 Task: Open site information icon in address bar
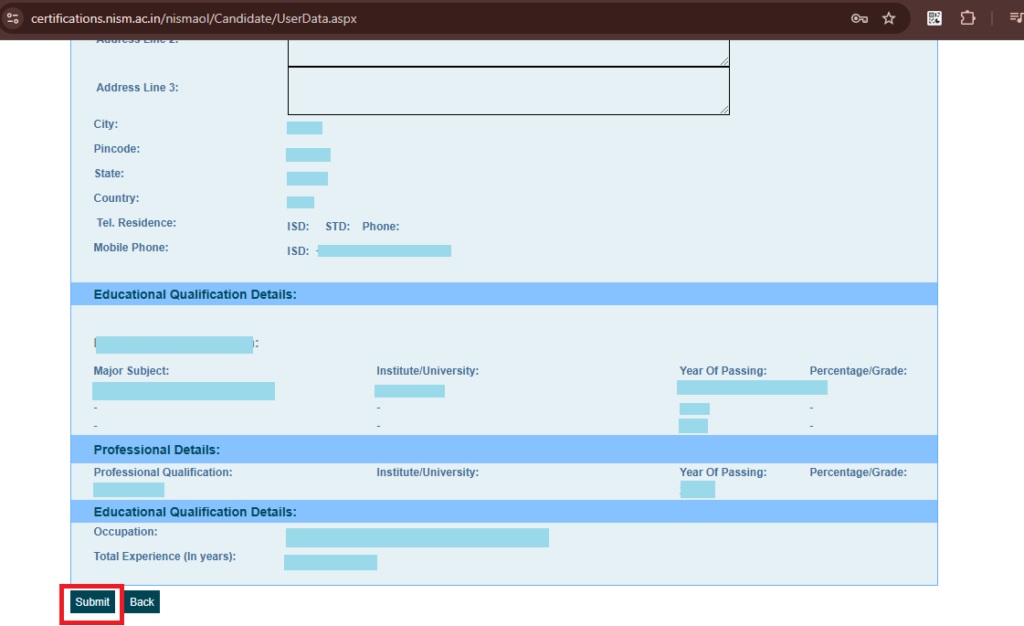(12, 18)
